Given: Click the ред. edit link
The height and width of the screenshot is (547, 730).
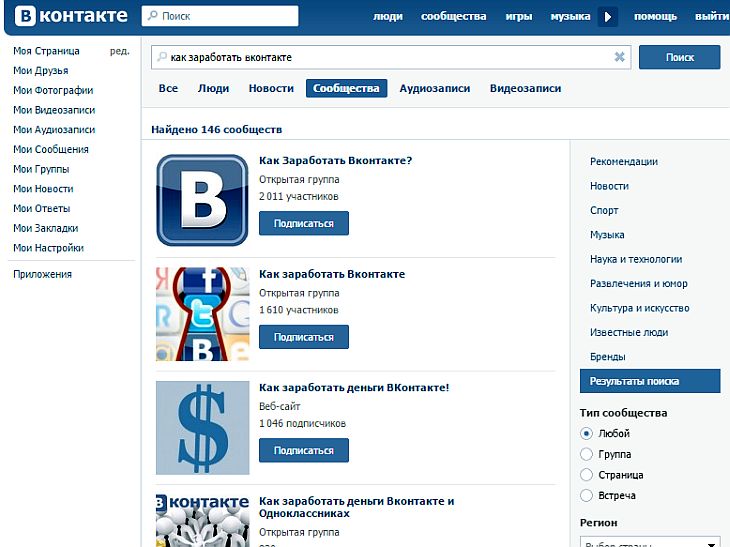Looking at the screenshot, I should (120, 51).
